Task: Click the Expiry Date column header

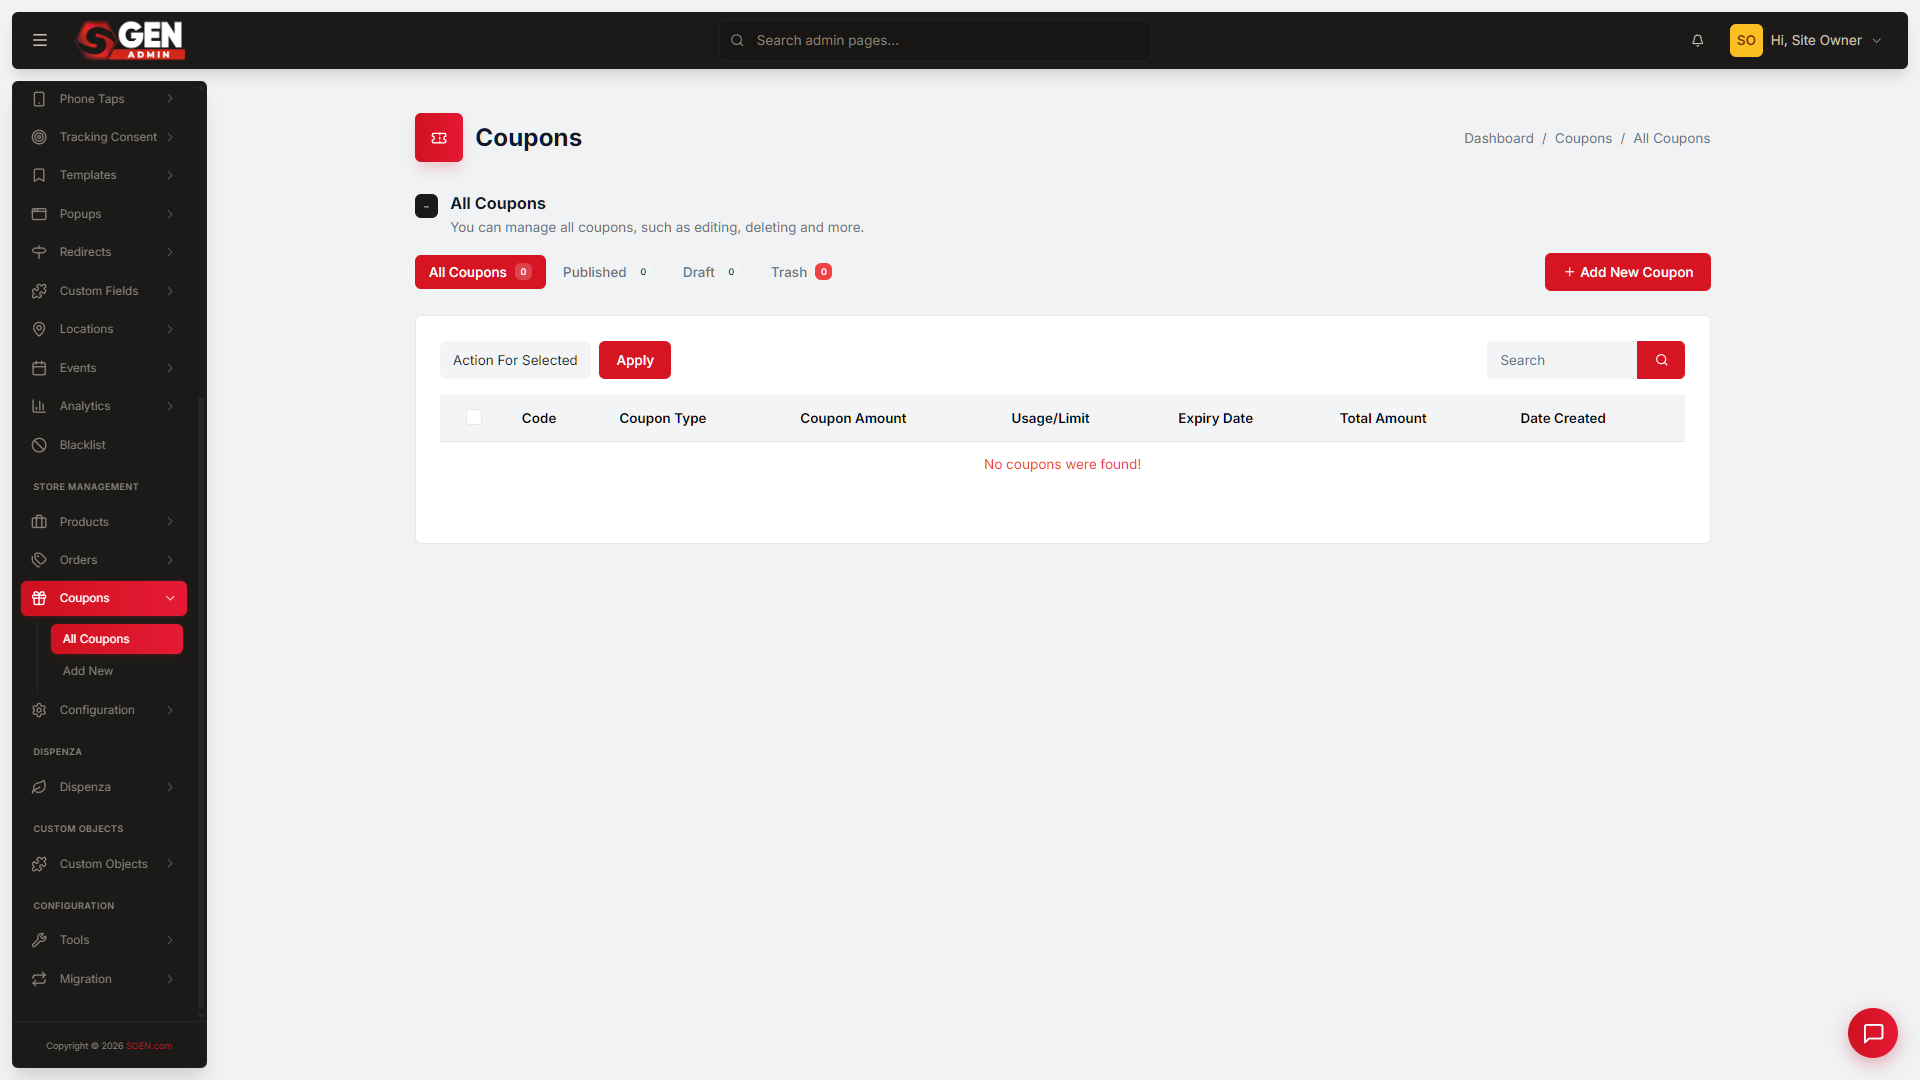Action: (x=1215, y=418)
